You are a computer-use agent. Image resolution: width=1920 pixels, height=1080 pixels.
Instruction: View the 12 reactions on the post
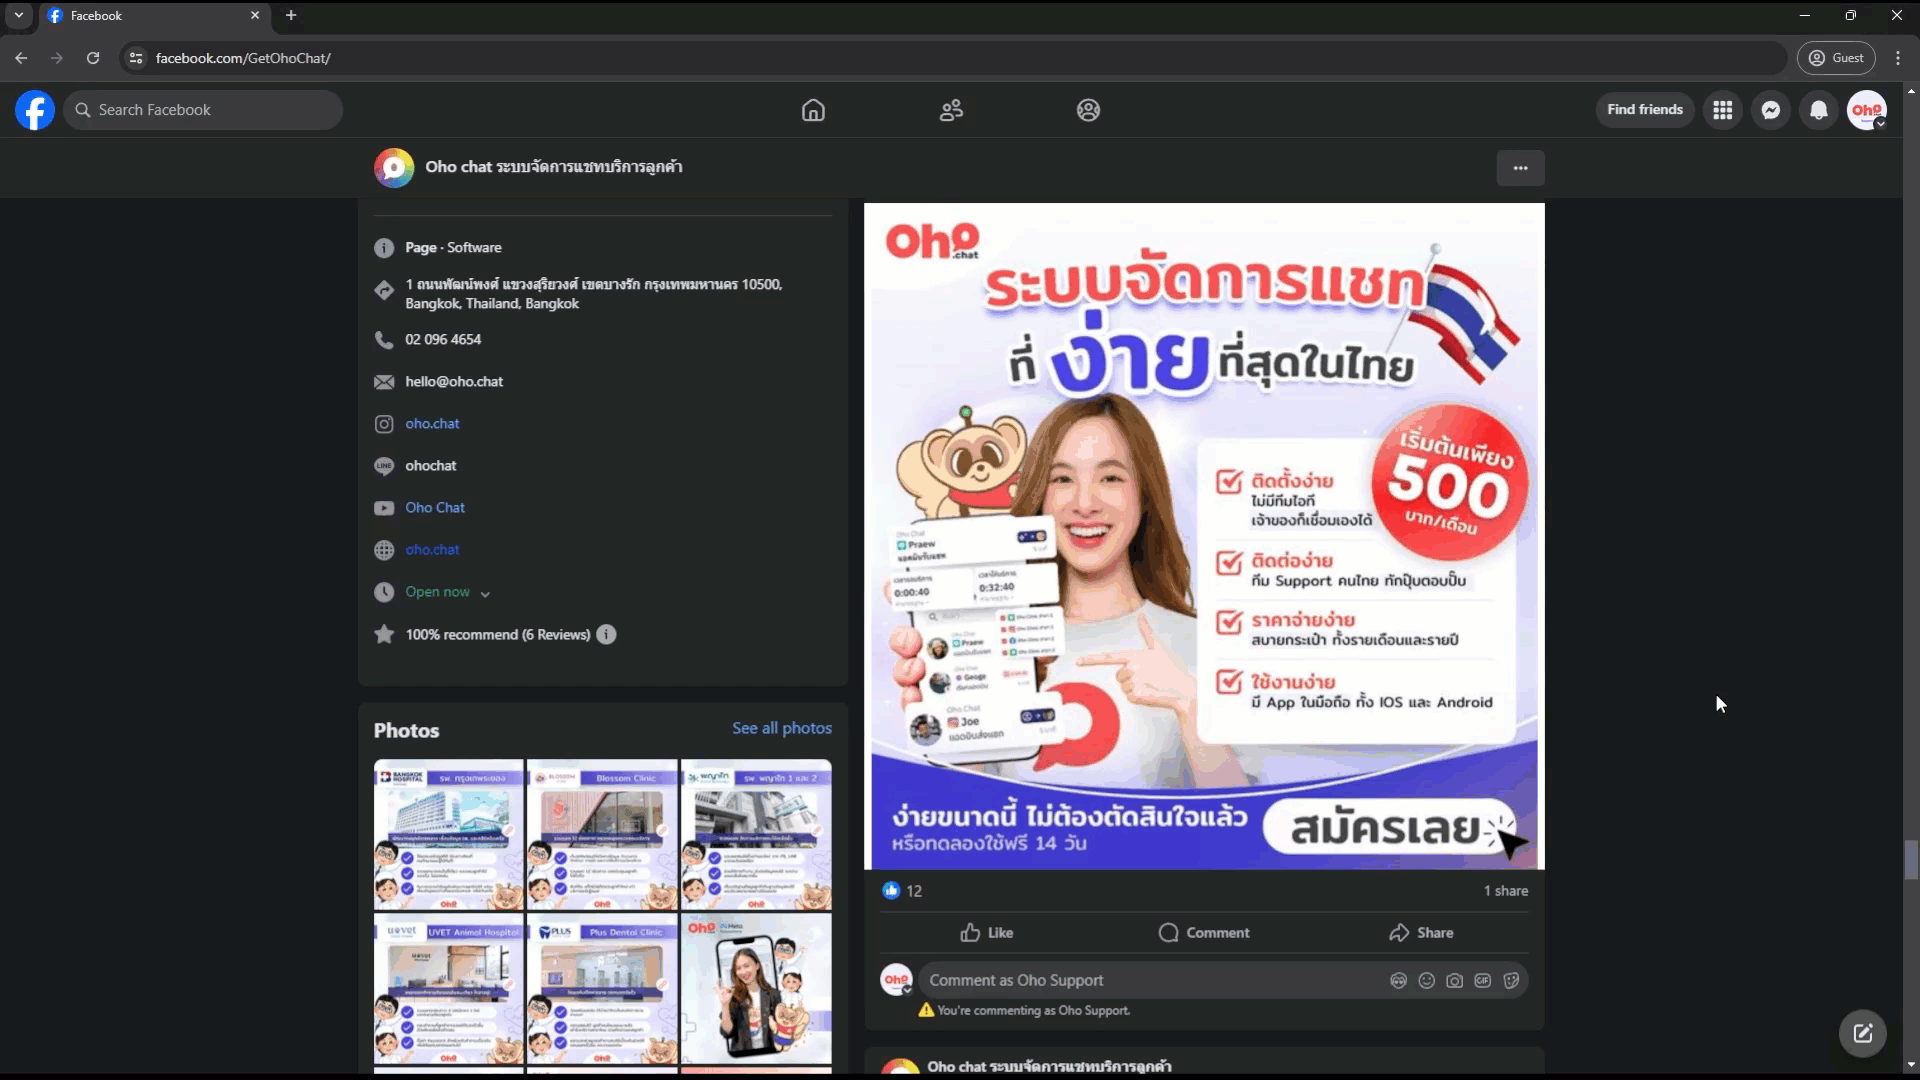(x=902, y=891)
